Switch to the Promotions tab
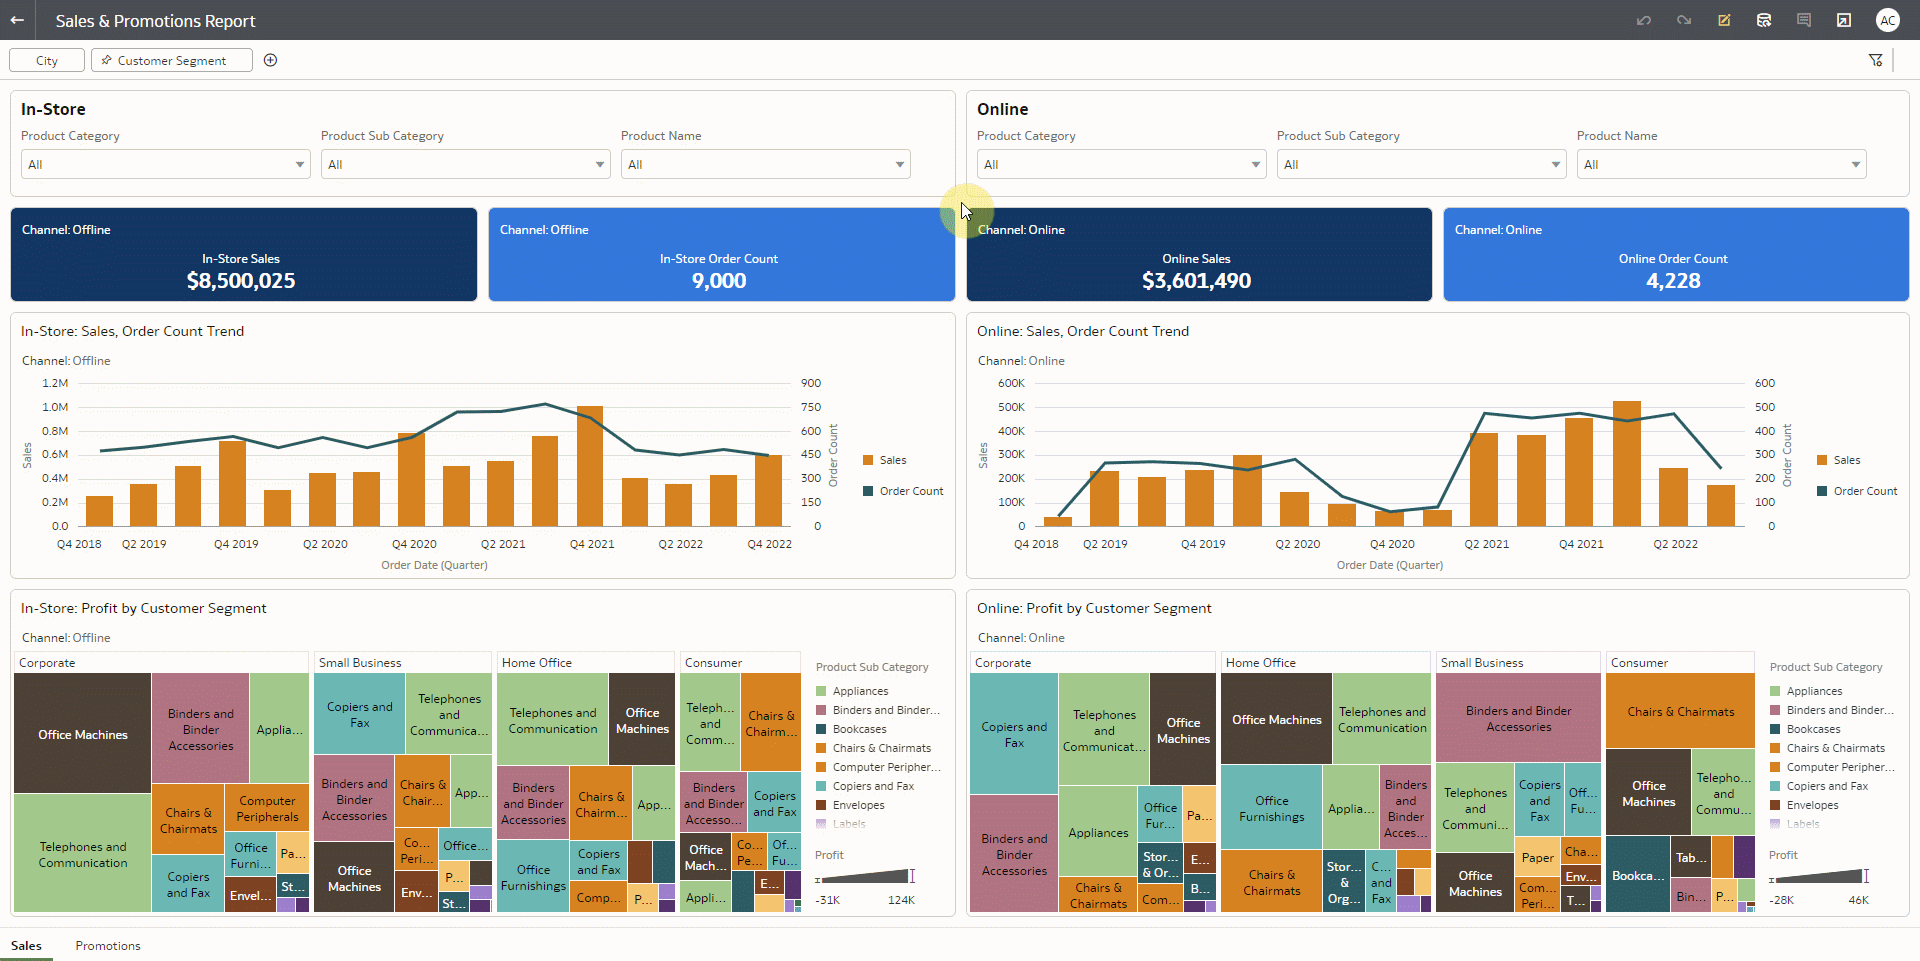 tap(107, 945)
